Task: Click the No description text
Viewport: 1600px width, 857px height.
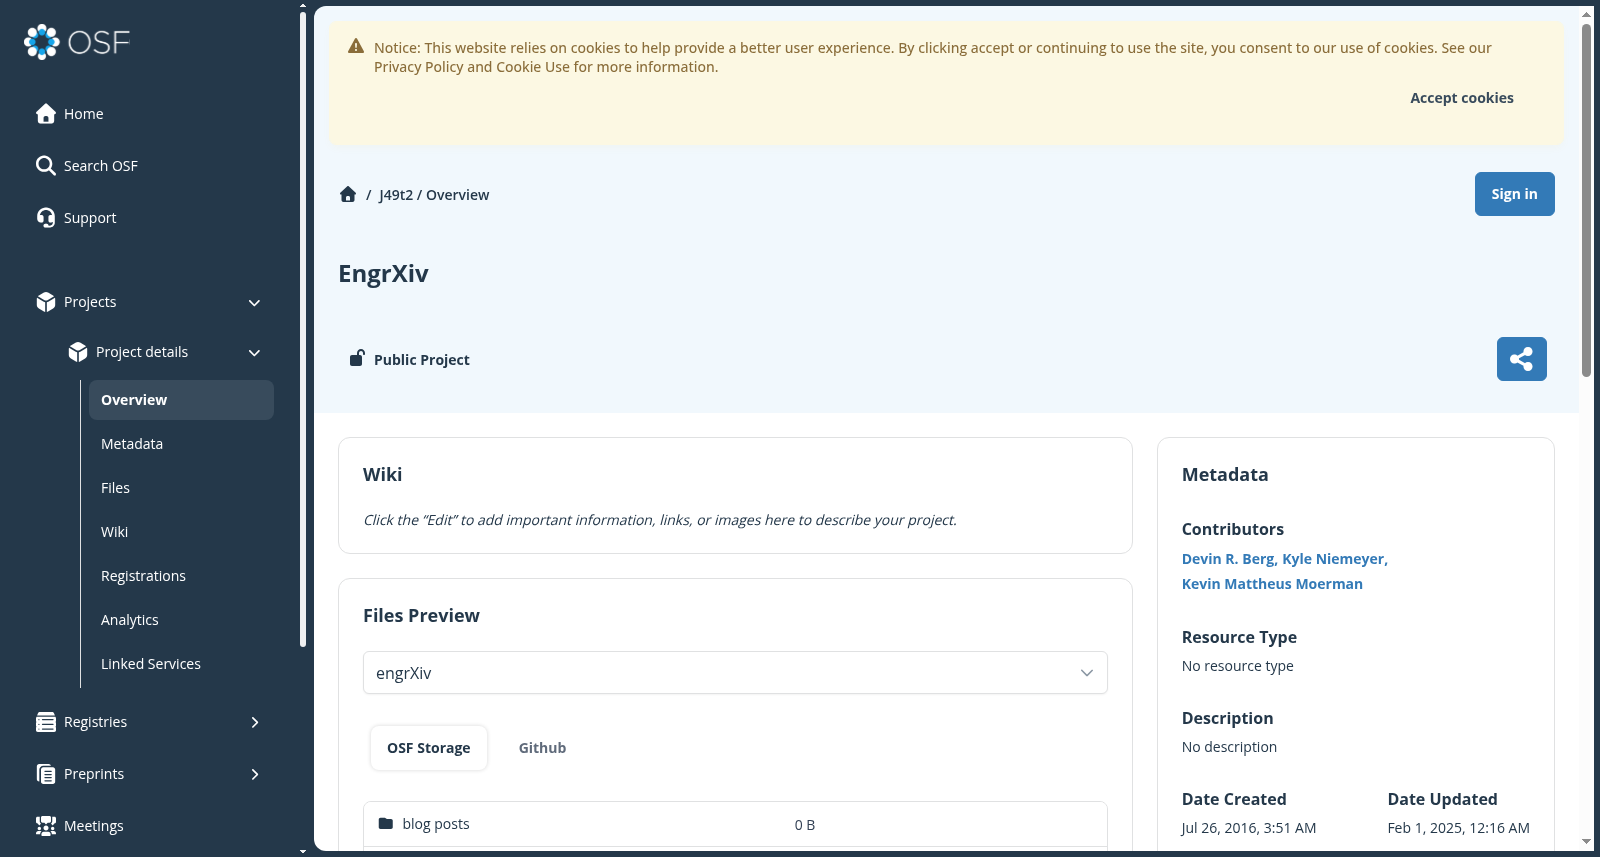Action: (1229, 747)
